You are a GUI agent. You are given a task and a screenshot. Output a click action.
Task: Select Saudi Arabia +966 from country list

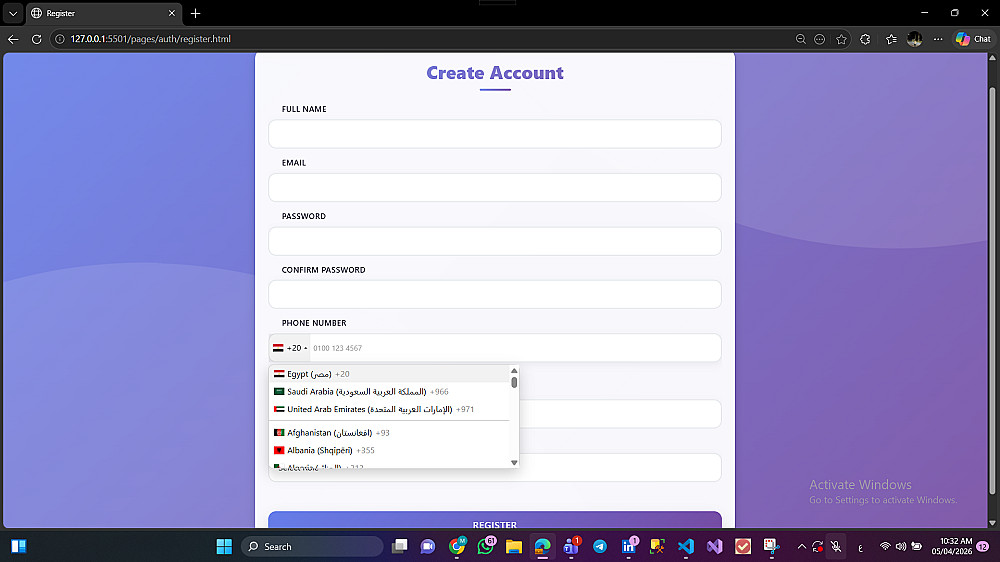click(x=389, y=392)
